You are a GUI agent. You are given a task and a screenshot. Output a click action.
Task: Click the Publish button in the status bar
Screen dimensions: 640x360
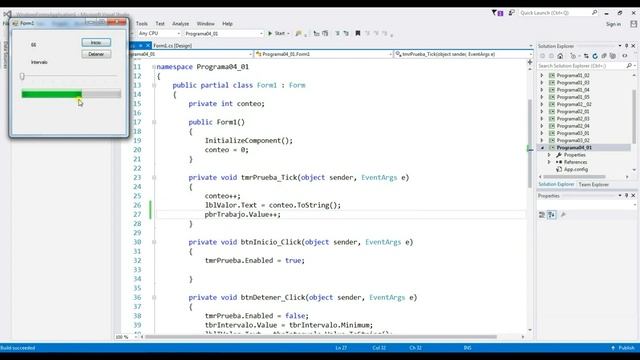tap(623, 348)
